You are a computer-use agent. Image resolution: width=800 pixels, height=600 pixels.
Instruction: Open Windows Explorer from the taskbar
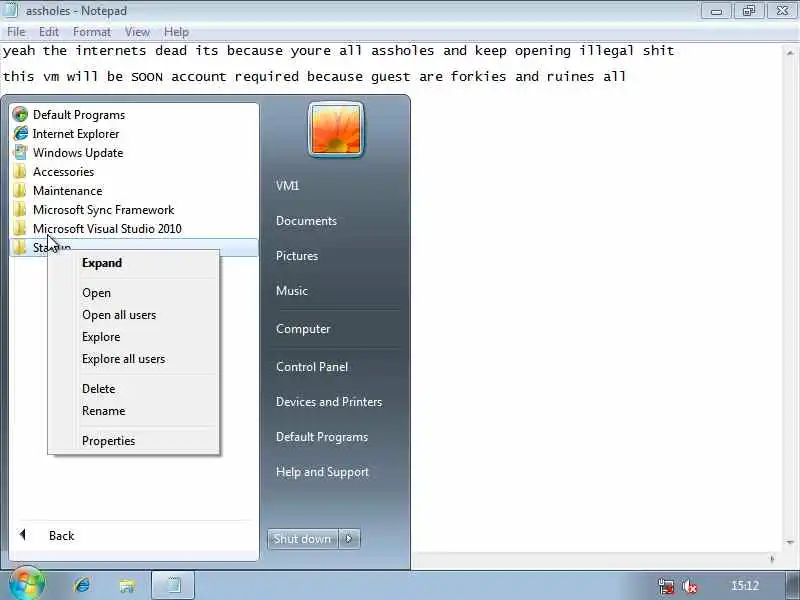click(126, 585)
